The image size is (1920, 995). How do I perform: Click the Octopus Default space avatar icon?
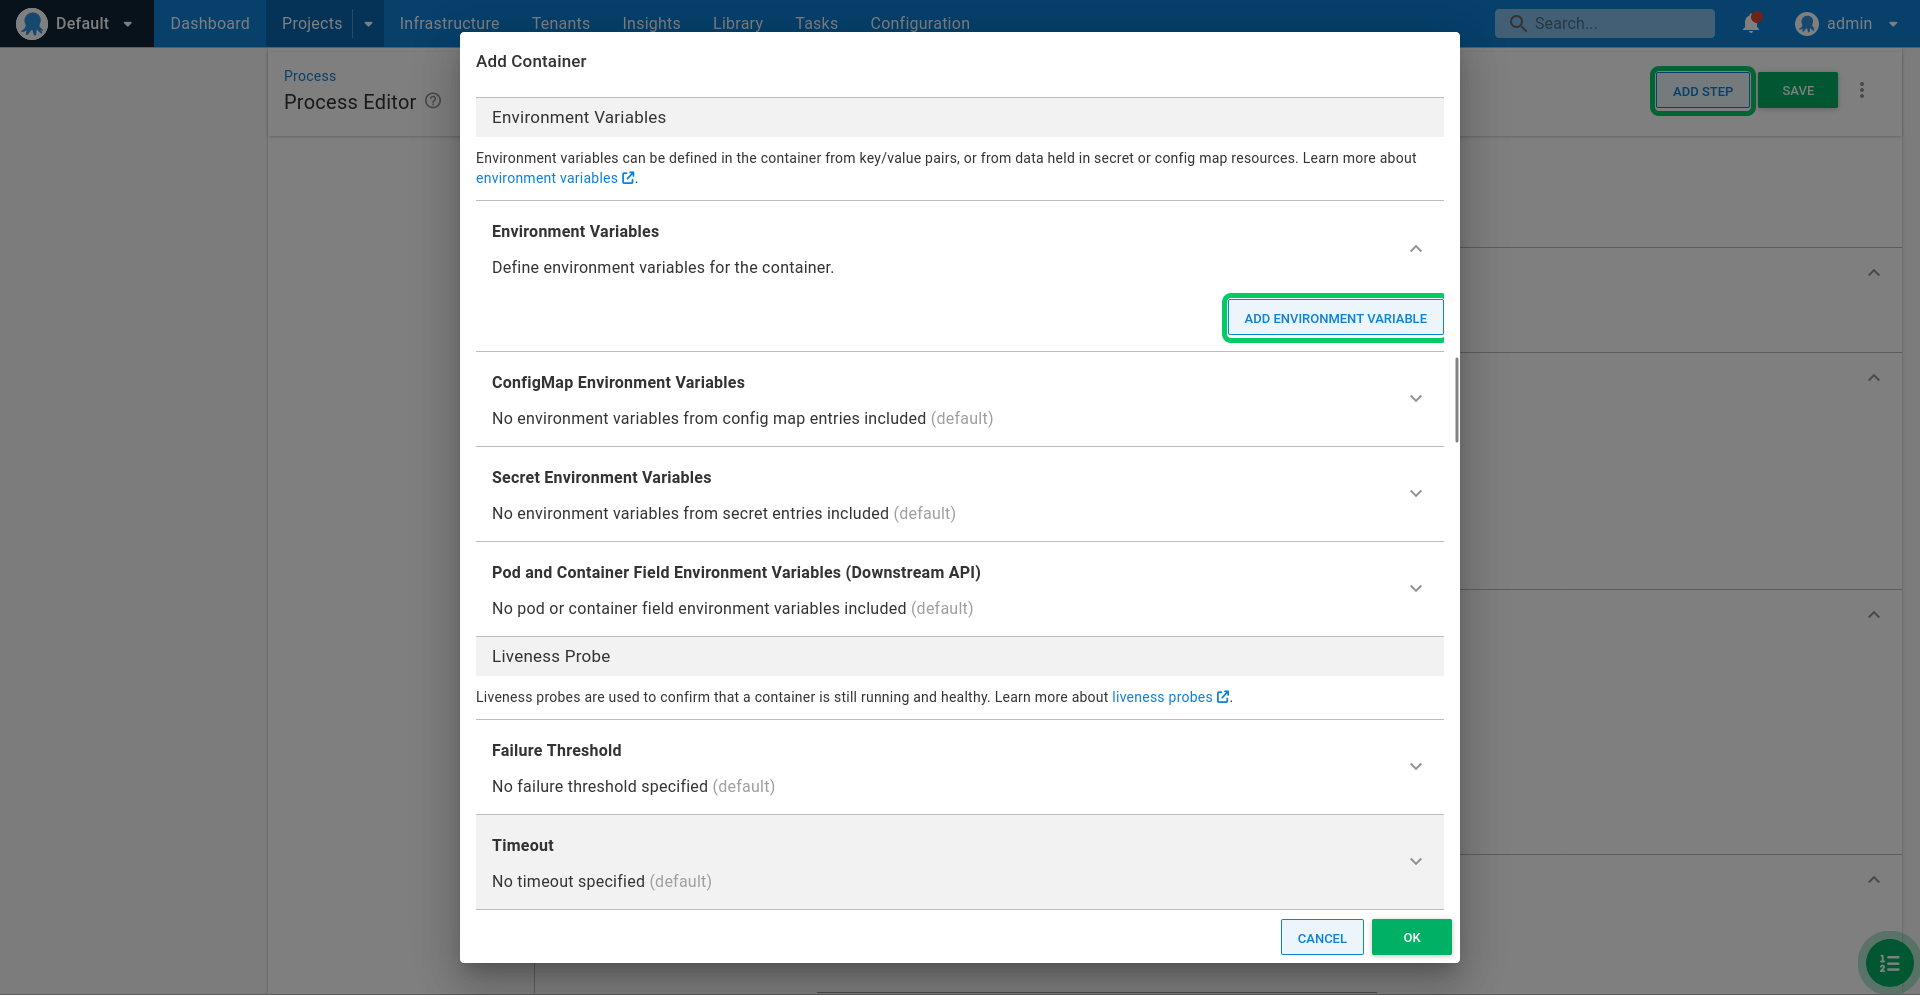[x=31, y=23]
